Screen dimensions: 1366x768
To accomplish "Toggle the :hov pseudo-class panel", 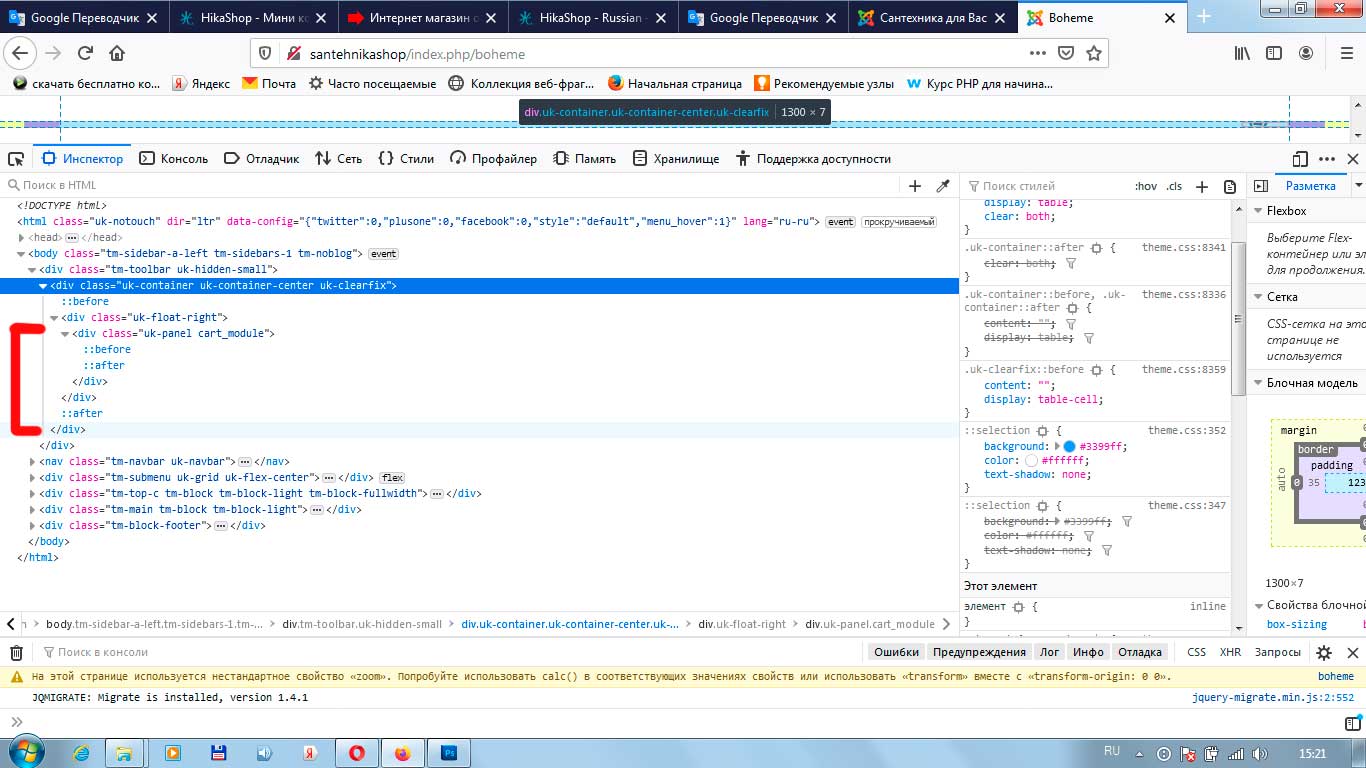I will click(1146, 186).
